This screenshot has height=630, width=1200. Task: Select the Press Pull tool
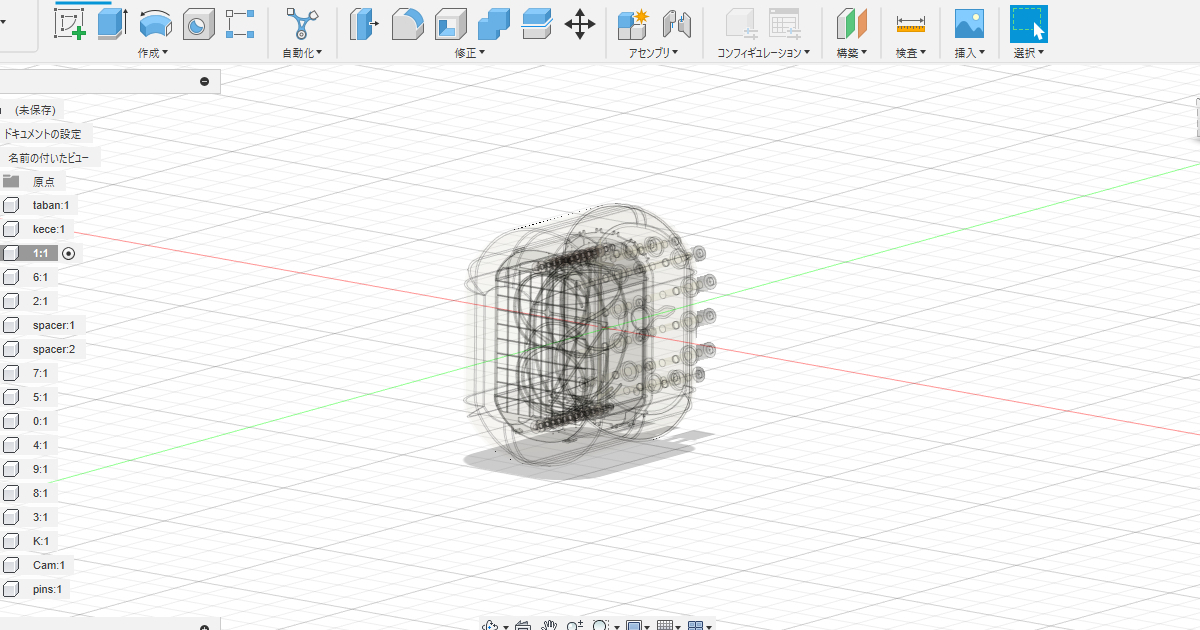click(x=365, y=23)
